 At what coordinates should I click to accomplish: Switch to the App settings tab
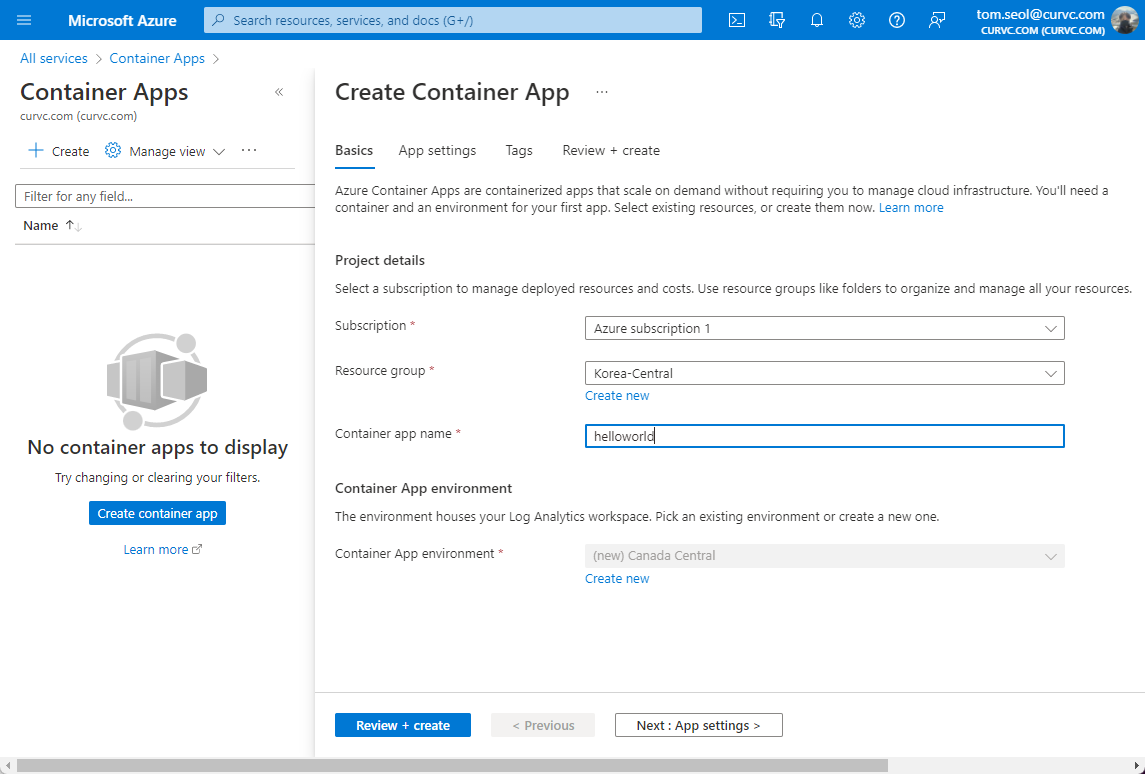pyautogui.click(x=437, y=150)
